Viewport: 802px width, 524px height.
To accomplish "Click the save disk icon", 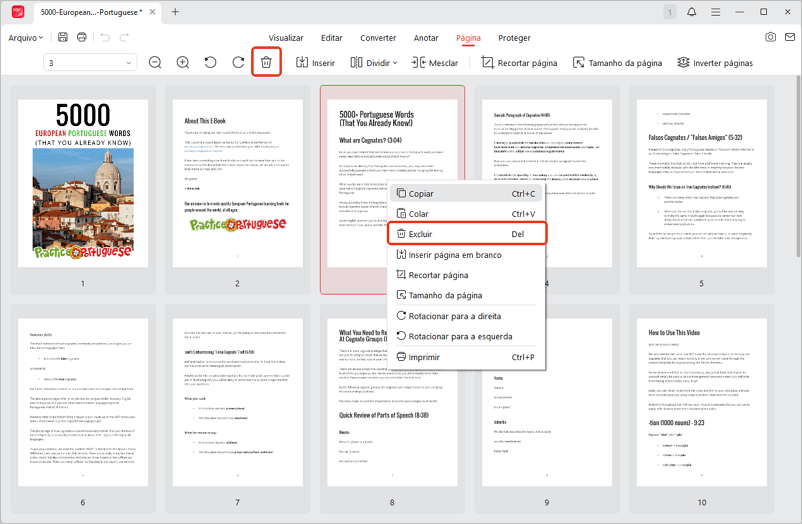I will point(62,37).
